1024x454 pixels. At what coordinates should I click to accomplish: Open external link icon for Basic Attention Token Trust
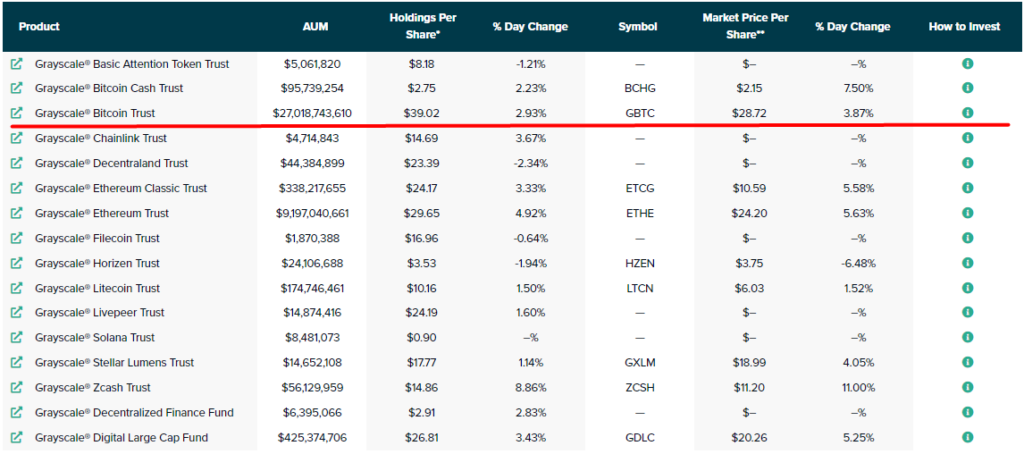pos(17,64)
